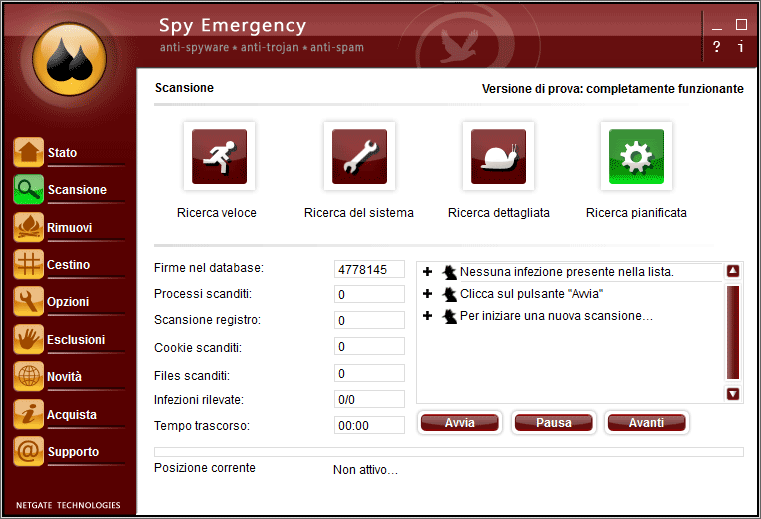Click the results list scroll down arrow
761x519 pixels.
(733, 394)
